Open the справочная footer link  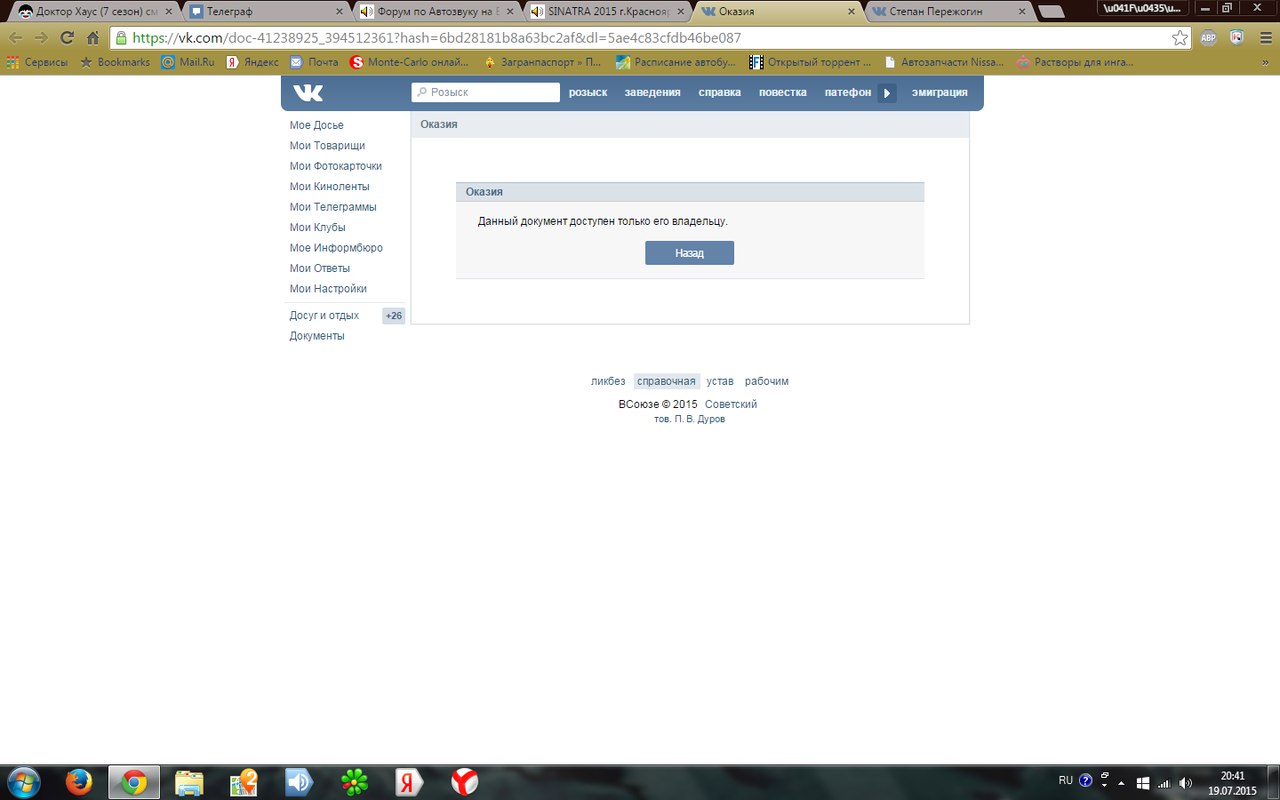point(666,381)
